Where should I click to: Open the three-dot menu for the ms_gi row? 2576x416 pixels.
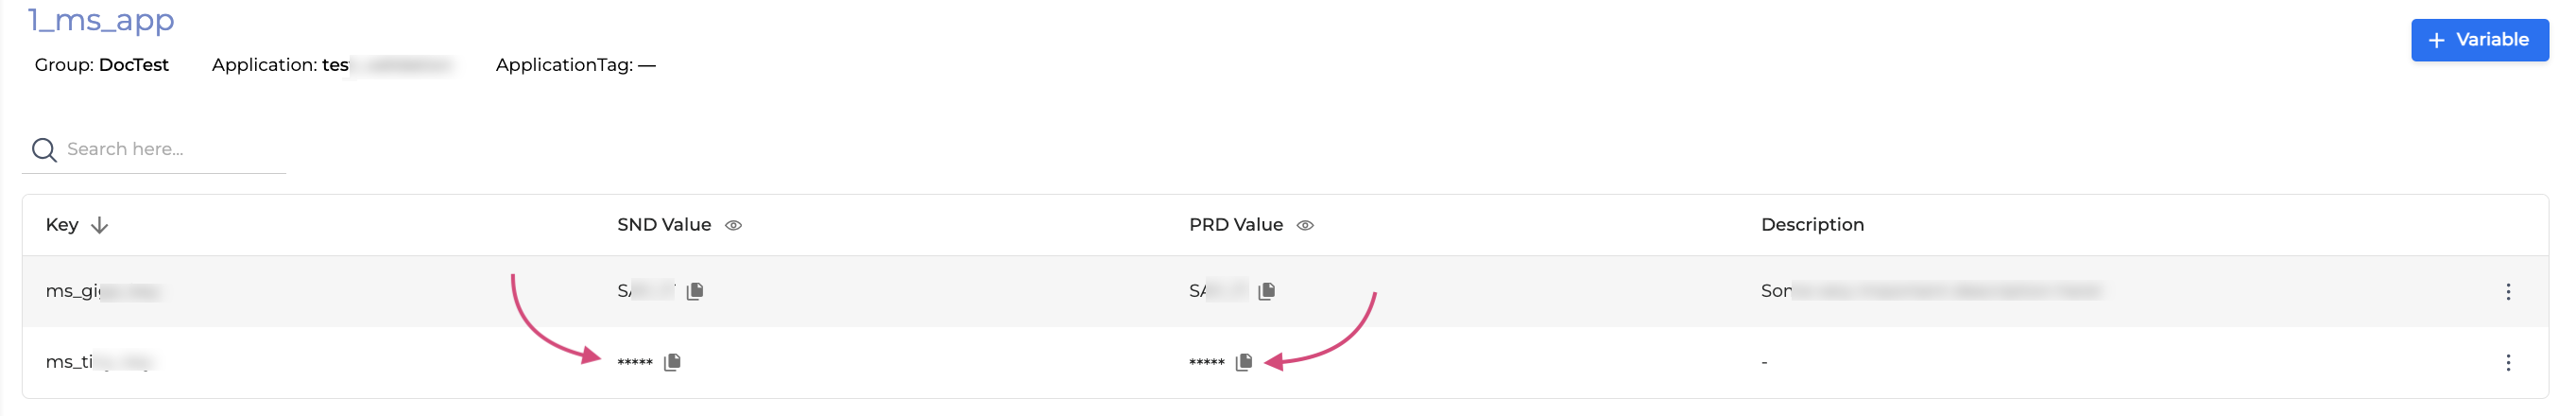pos(2507,292)
